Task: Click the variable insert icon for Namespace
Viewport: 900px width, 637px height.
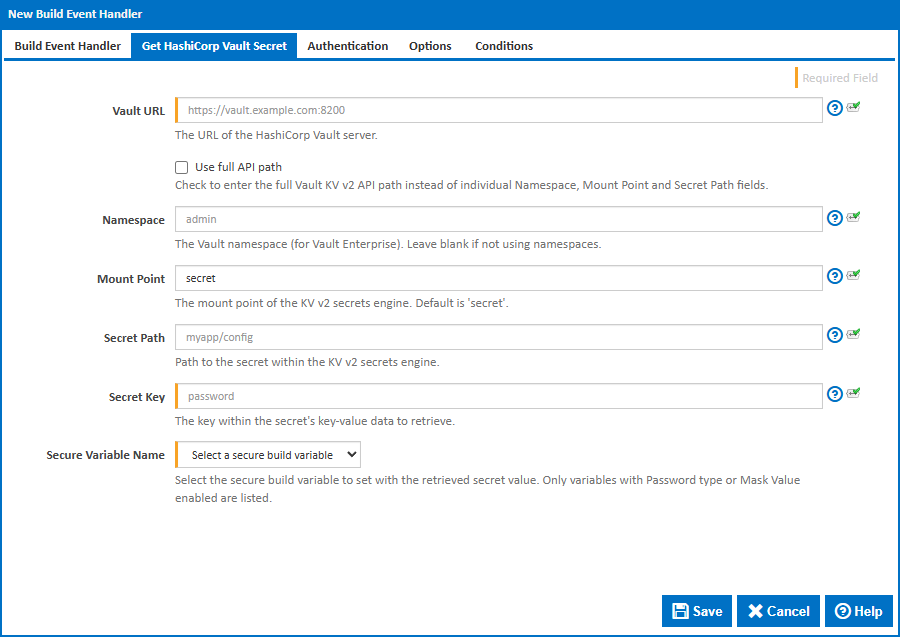Action: (853, 217)
